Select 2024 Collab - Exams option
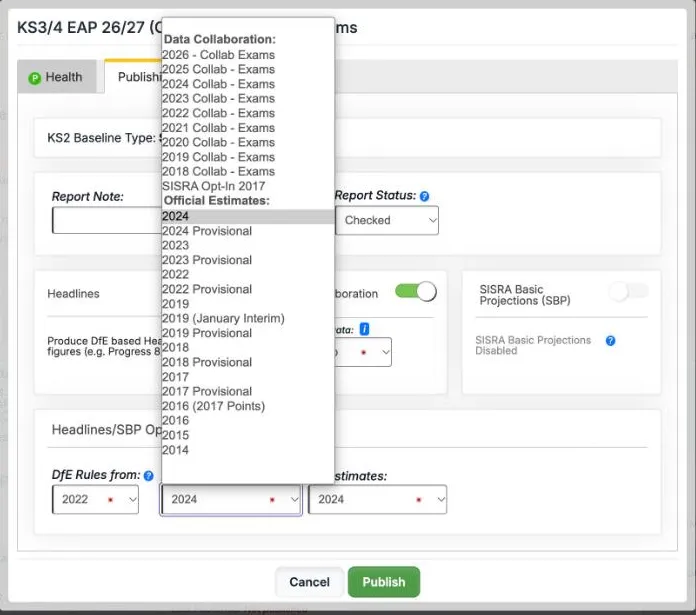 tap(248, 84)
